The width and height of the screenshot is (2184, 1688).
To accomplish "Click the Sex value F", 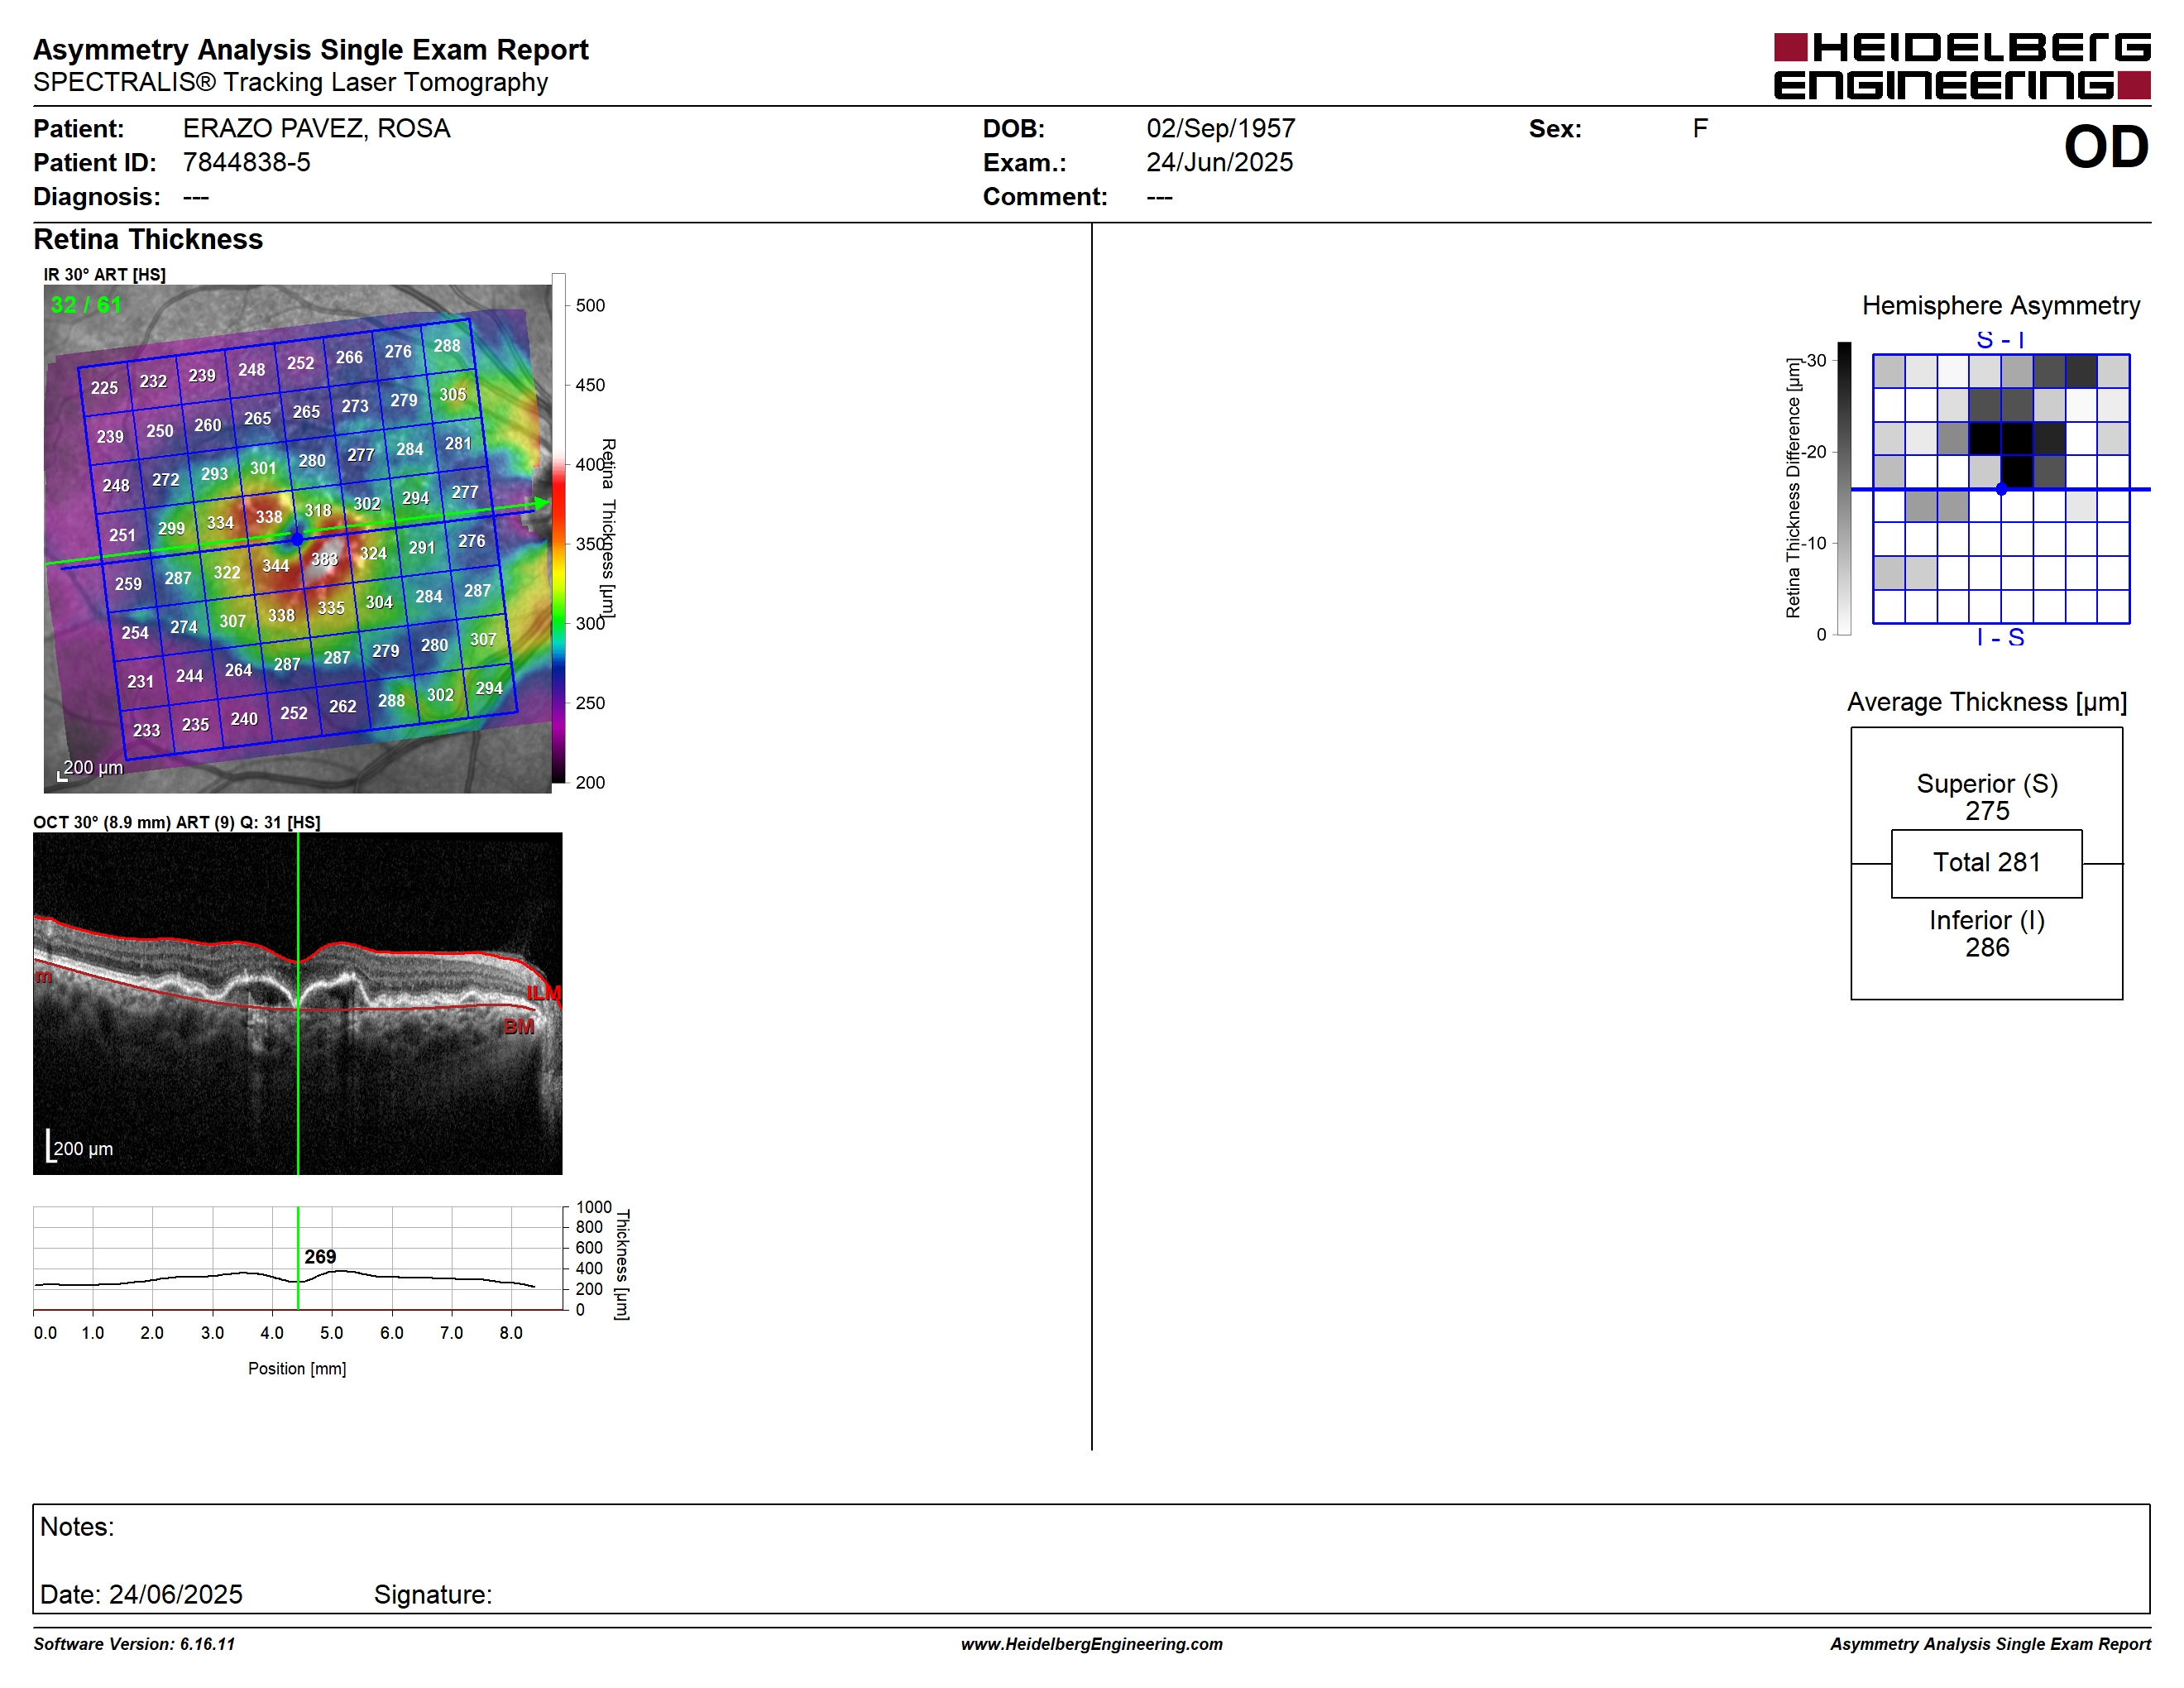I will [1700, 129].
